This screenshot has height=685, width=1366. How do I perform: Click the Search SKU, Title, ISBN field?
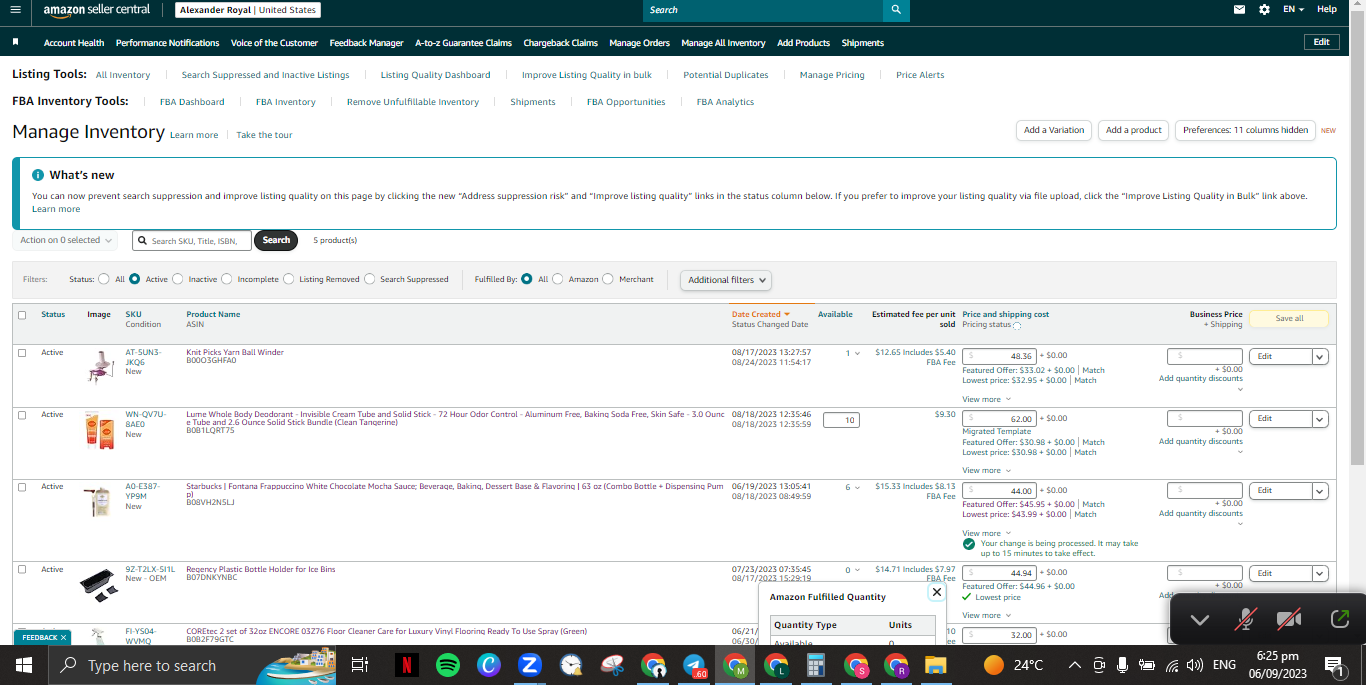coord(192,240)
